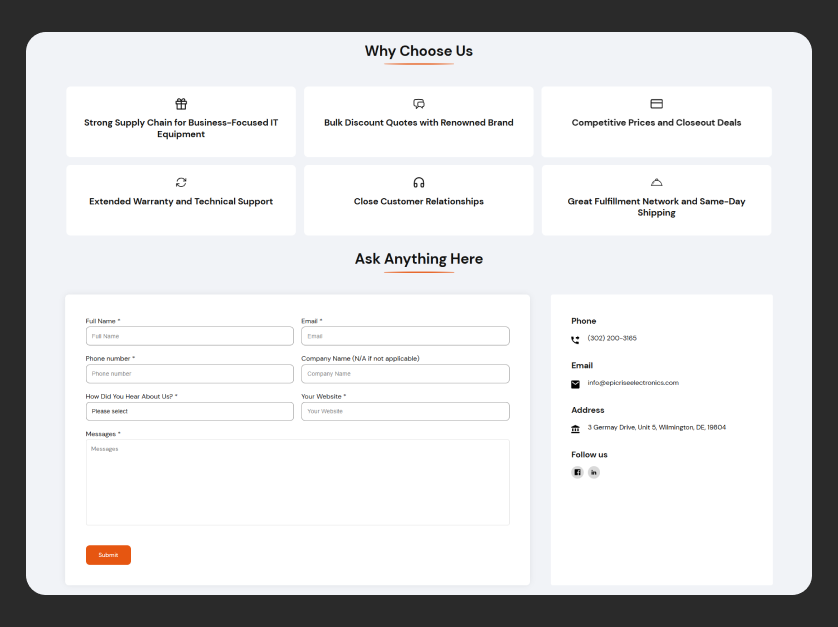The height and width of the screenshot is (627, 838).
Task: Open the Facebook icon under Follow us
Action: [577, 472]
